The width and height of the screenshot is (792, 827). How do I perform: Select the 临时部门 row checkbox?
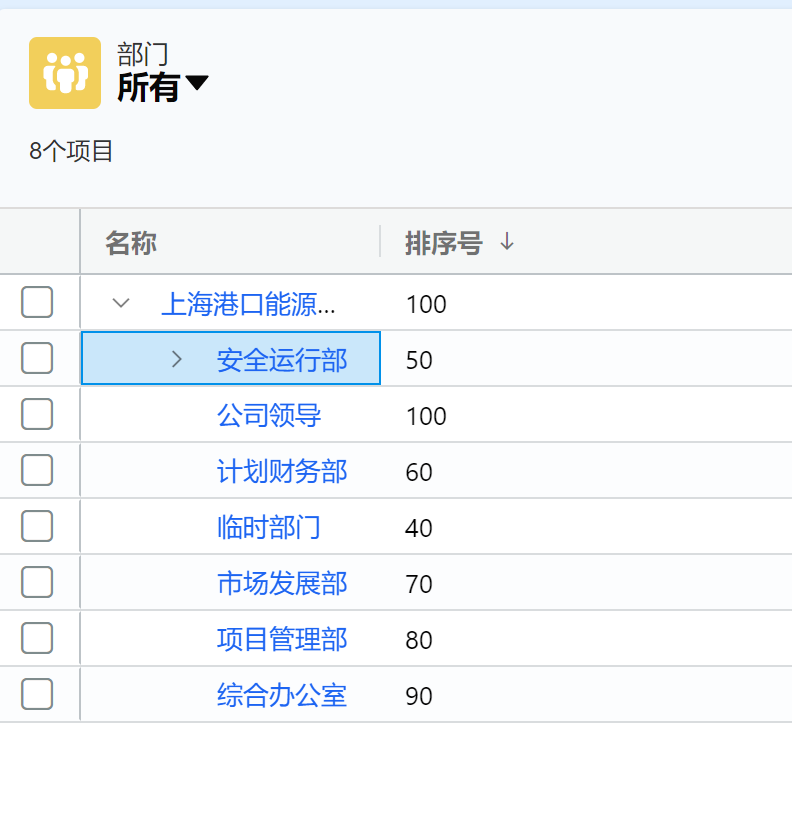[x=37, y=526]
